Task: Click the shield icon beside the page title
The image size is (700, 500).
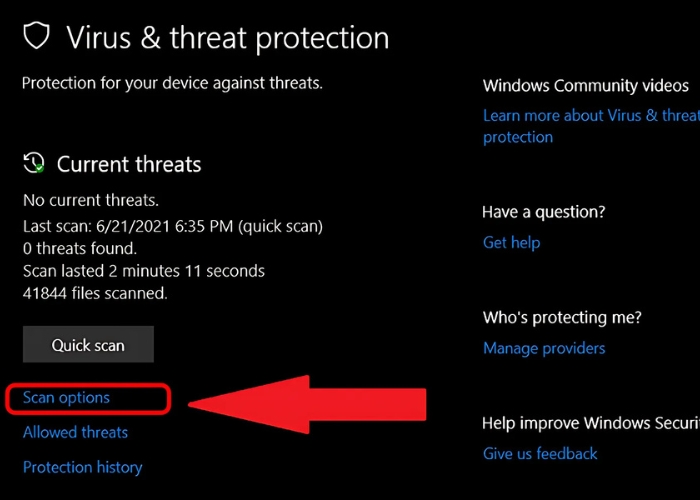Action: coord(37,37)
